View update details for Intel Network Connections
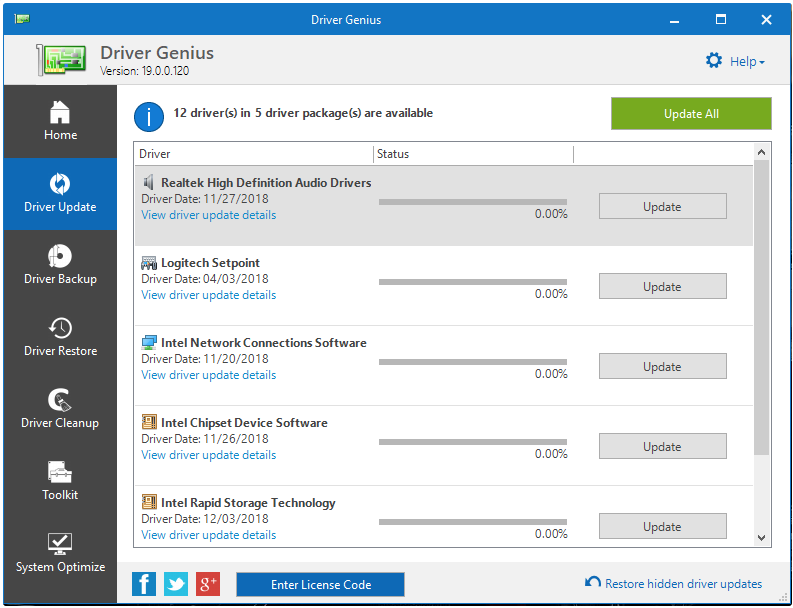Viewport: 793px width, 608px height. coord(208,375)
